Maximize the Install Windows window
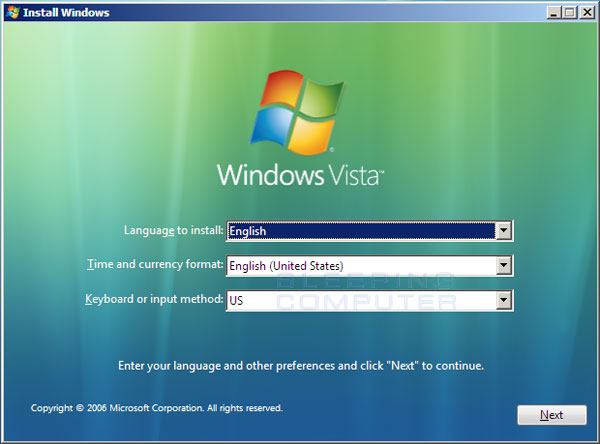The height and width of the screenshot is (444, 600). point(569,12)
